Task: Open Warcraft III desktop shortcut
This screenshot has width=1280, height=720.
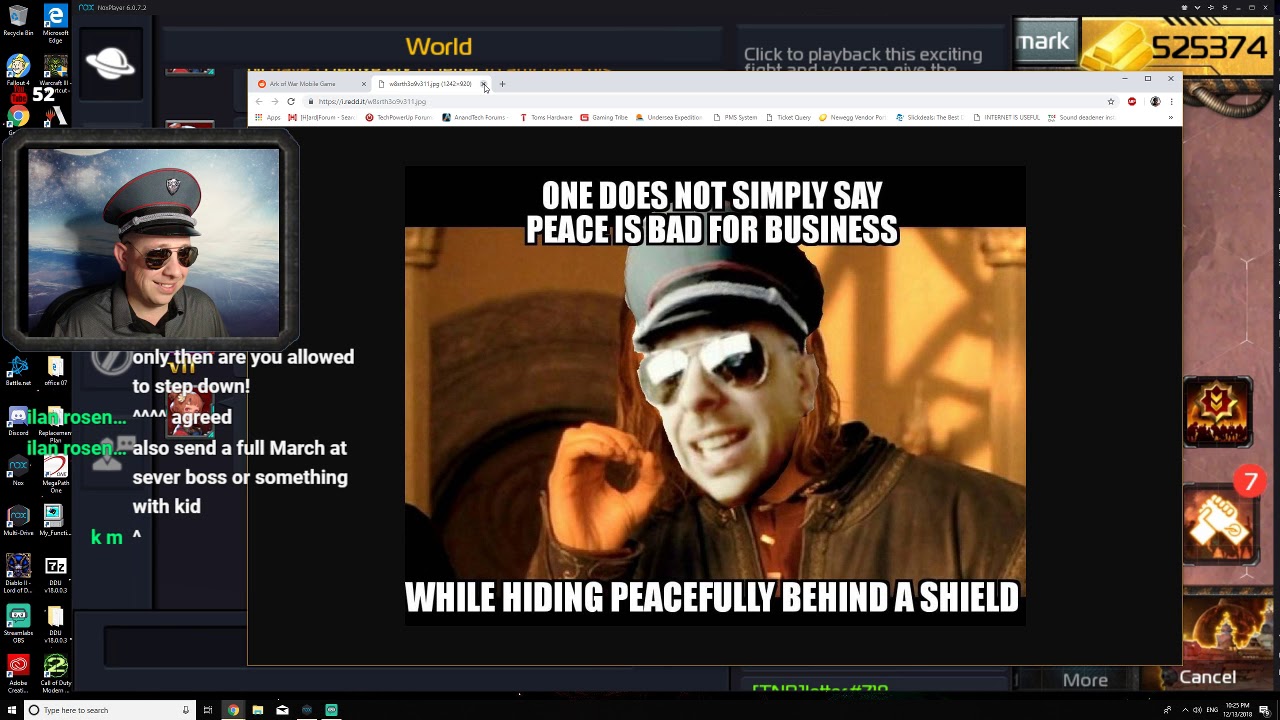Action: [55, 70]
